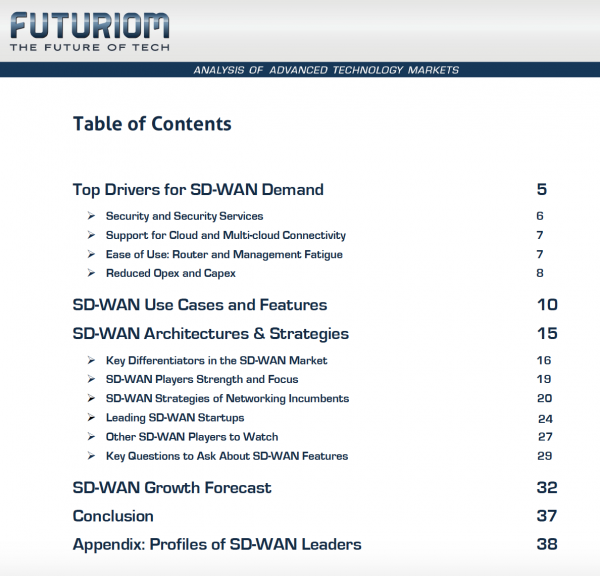
Task: Click page number 24 for Leading Startups
Action: pos(545,419)
